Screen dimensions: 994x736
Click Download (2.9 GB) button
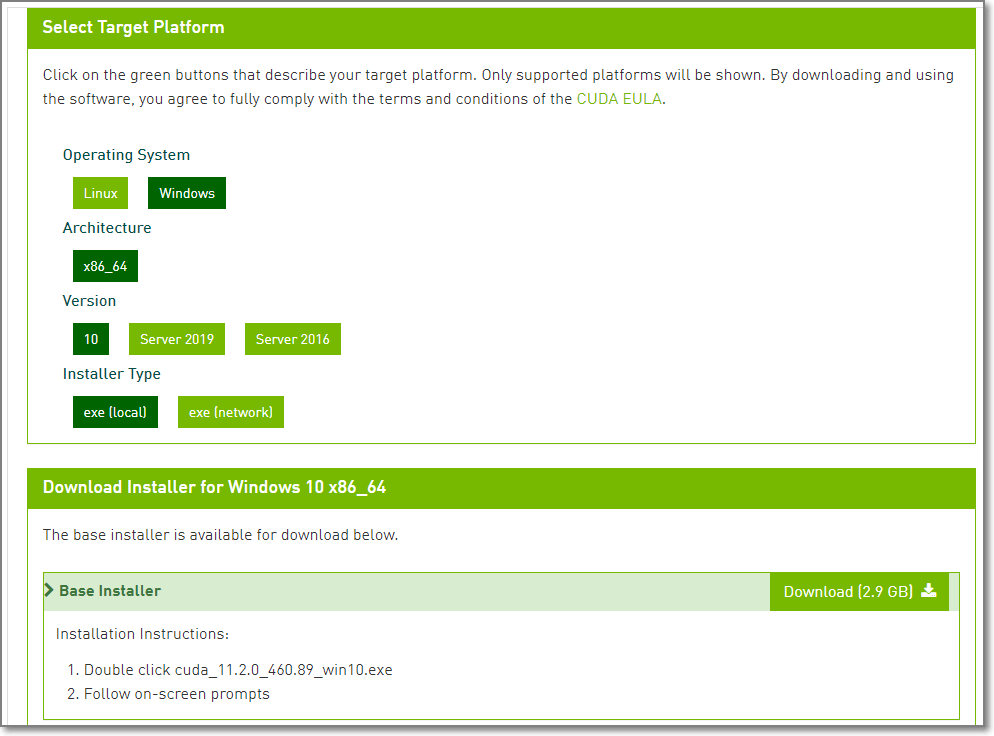[x=859, y=591]
